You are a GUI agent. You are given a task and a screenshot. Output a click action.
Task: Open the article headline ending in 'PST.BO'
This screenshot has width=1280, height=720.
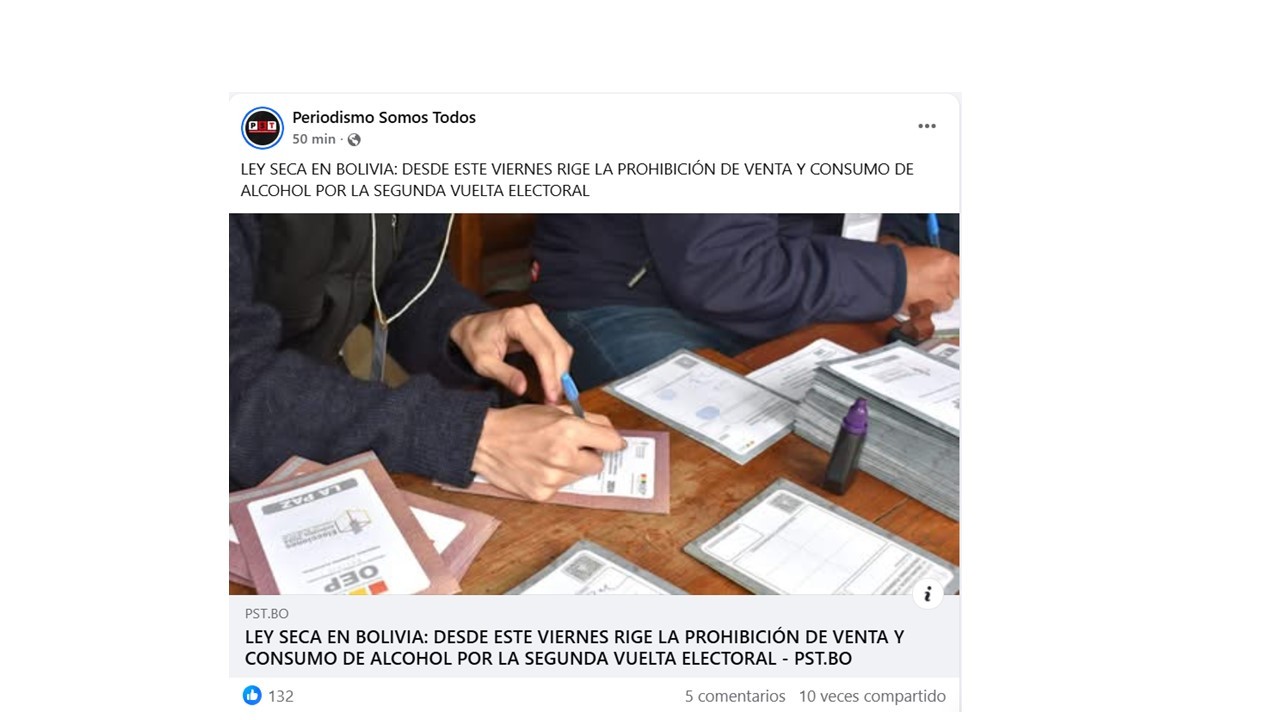point(574,648)
